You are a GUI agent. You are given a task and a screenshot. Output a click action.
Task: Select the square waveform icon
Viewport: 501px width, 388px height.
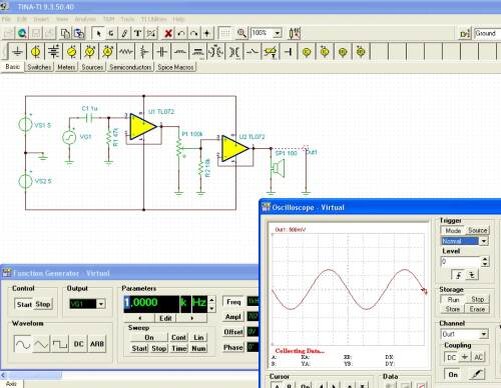(60, 344)
